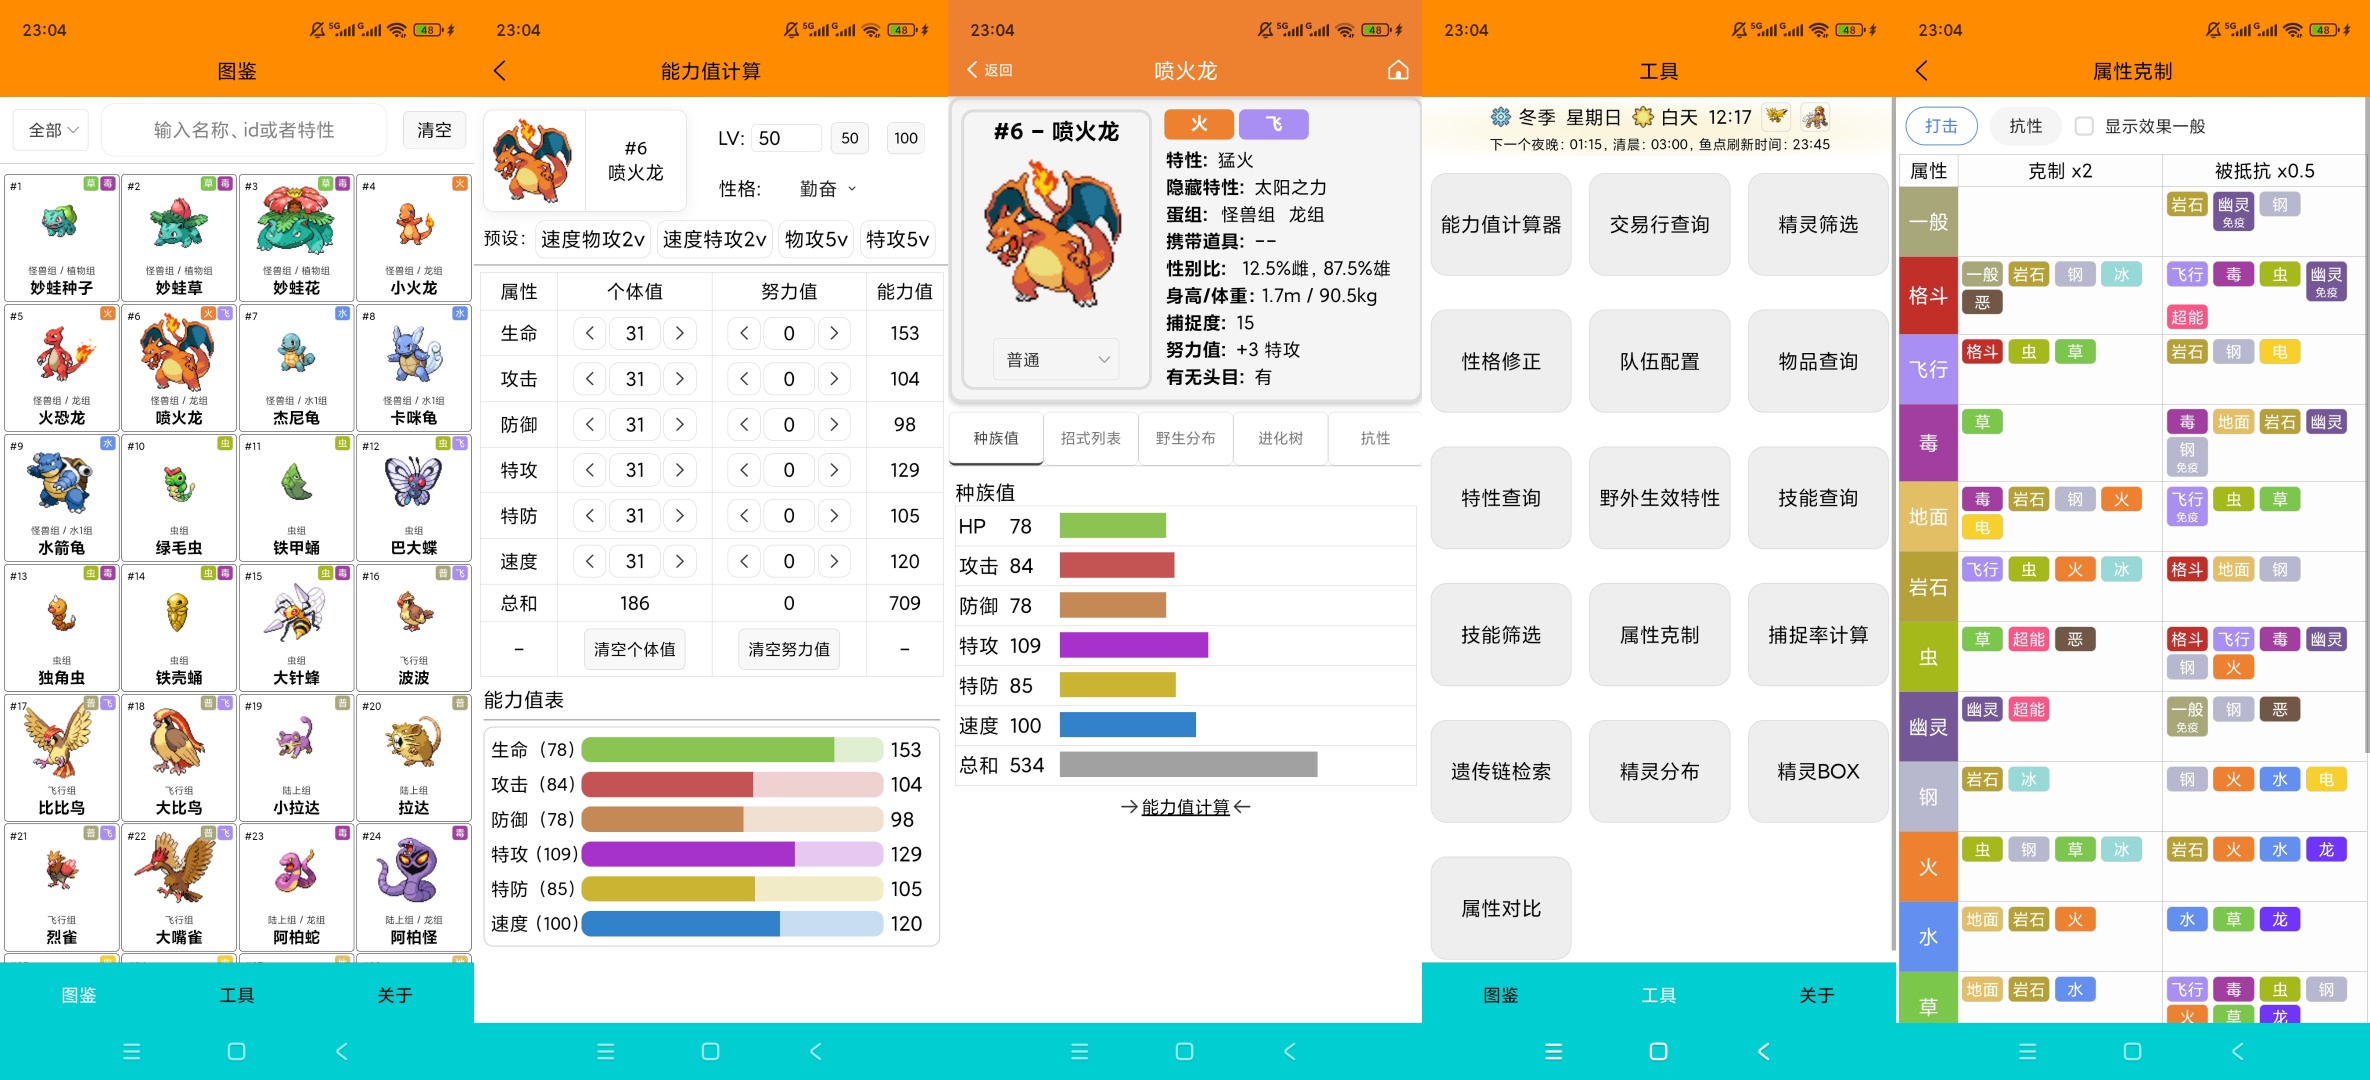2370x1080 pixels.
Task: Enable 显示效果一般 checkbox
Action: point(2084,126)
